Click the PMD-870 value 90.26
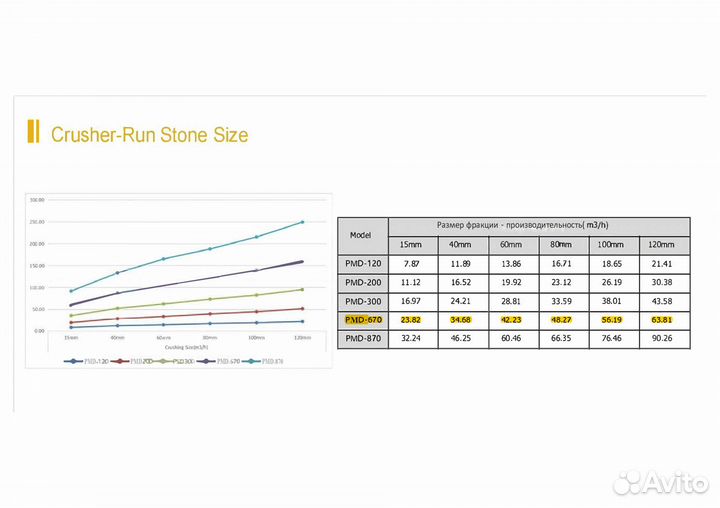Viewport: 720px width, 508px height. [662, 339]
